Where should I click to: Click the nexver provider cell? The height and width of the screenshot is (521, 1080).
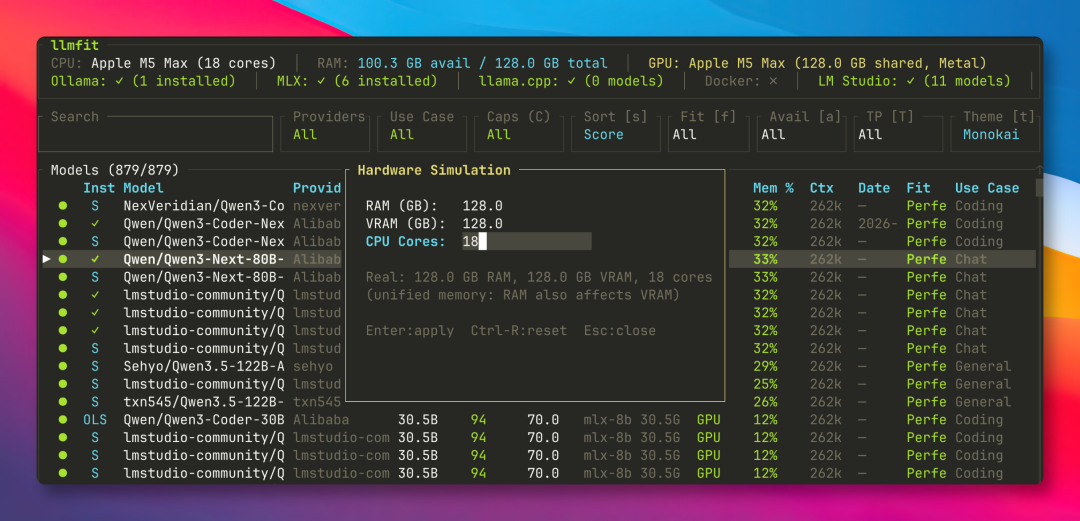[317, 205]
